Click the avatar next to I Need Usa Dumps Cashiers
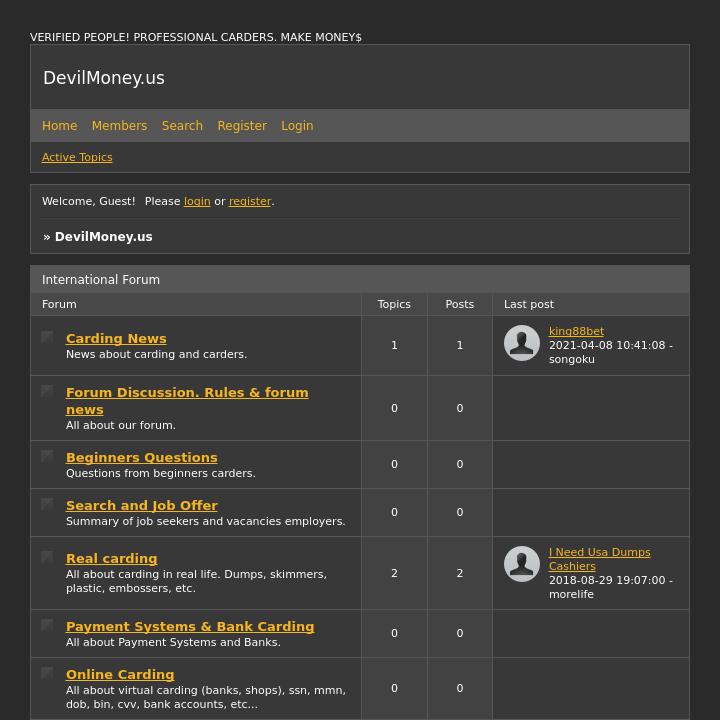This screenshot has height=720, width=720. pyautogui.click(x=522, y=564)
